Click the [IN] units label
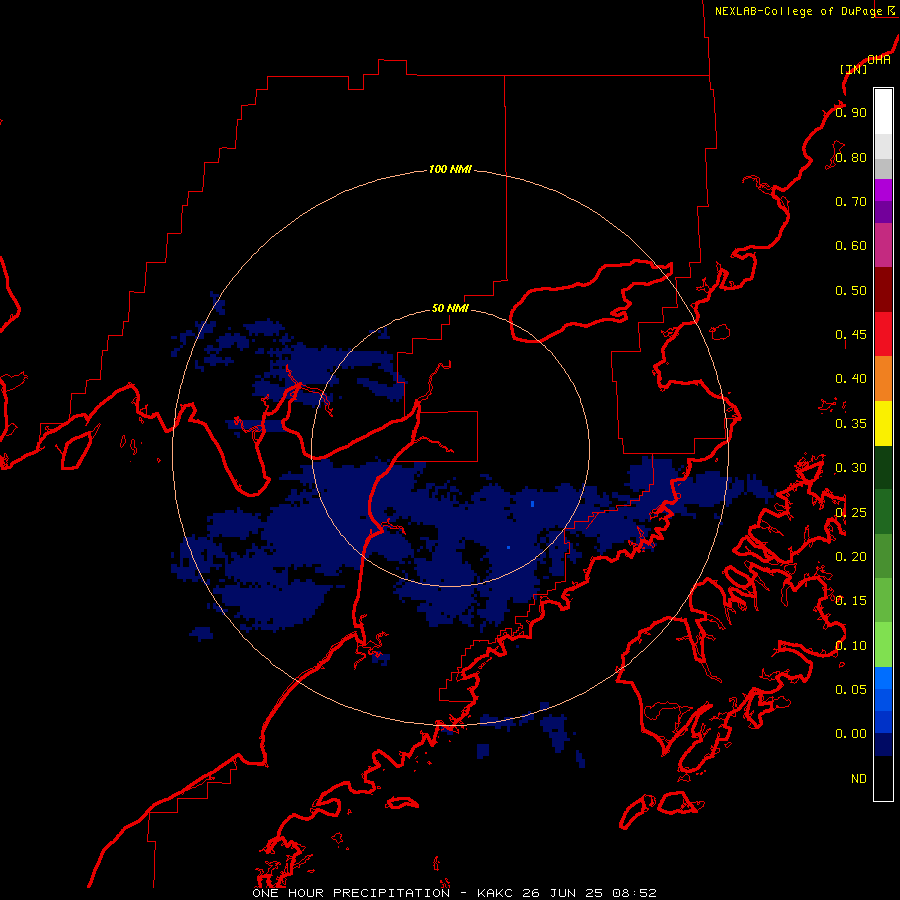This screenshot has height=900, width=900. click(x=854, y=69)
